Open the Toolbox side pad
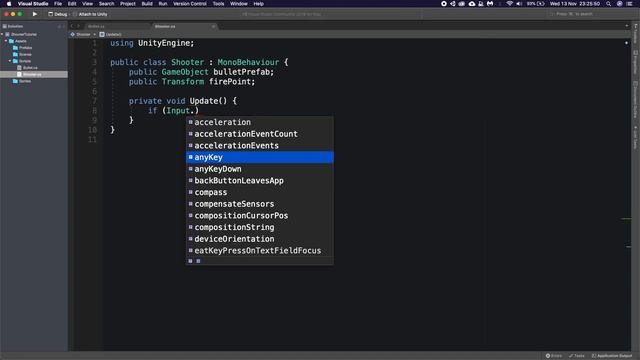Image resolution: width=640 pixels, height=360 pixels. (x=636, y=33)
